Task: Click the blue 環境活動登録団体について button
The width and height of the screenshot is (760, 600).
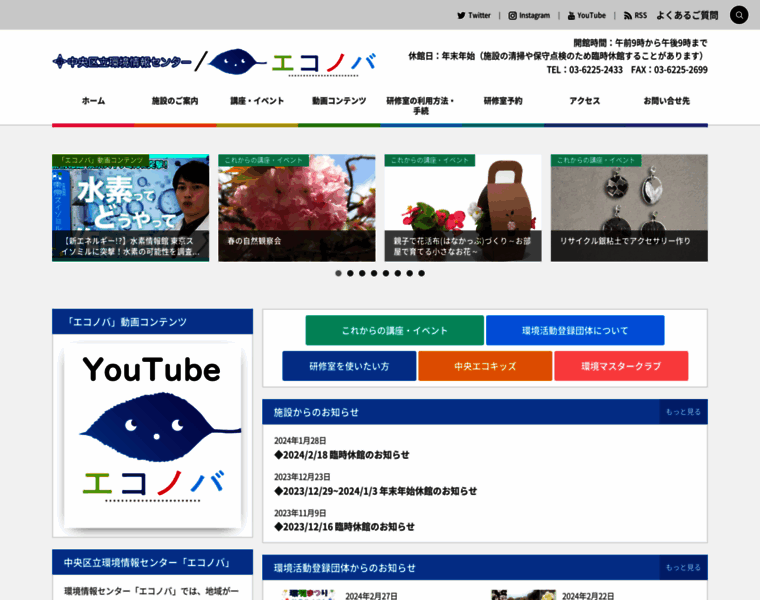Action: click(575, 331)
